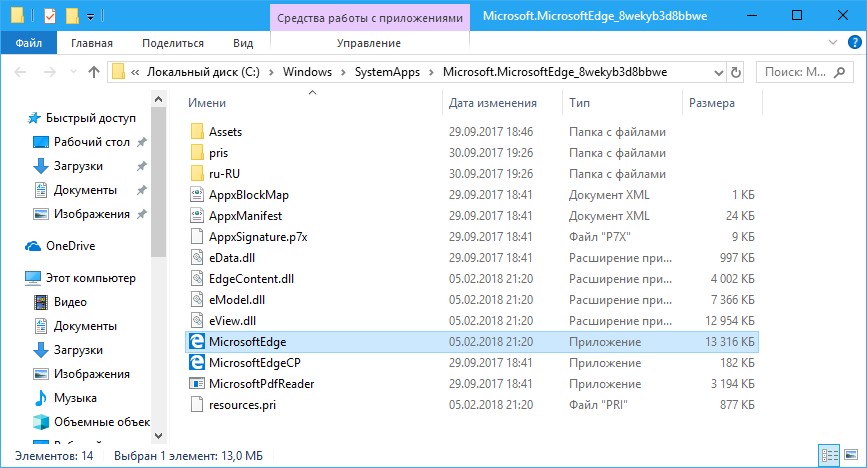
Task: Open the Файл menu
Action: (x=29, y=43)
